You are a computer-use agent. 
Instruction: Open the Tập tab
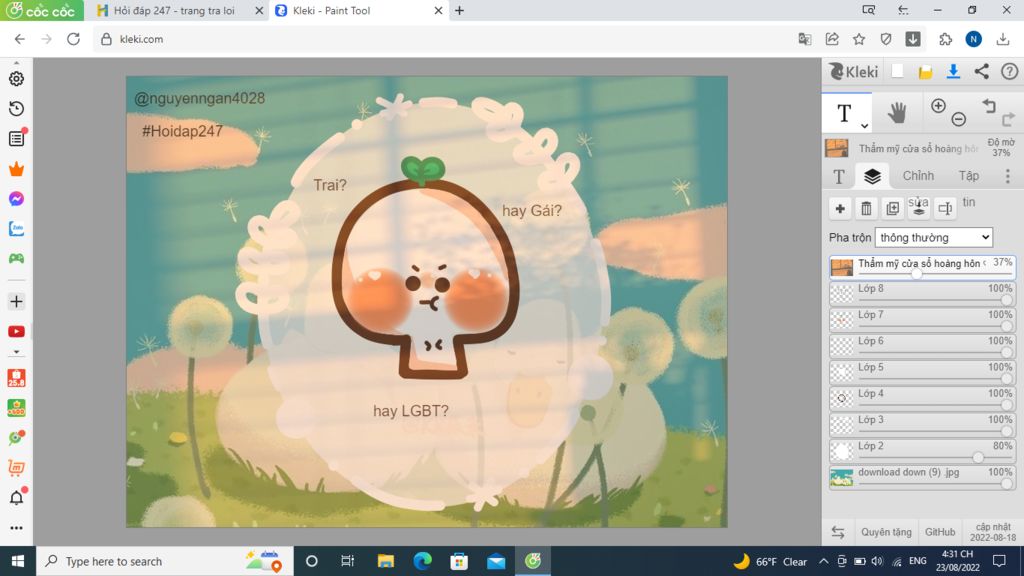point(968,176)
